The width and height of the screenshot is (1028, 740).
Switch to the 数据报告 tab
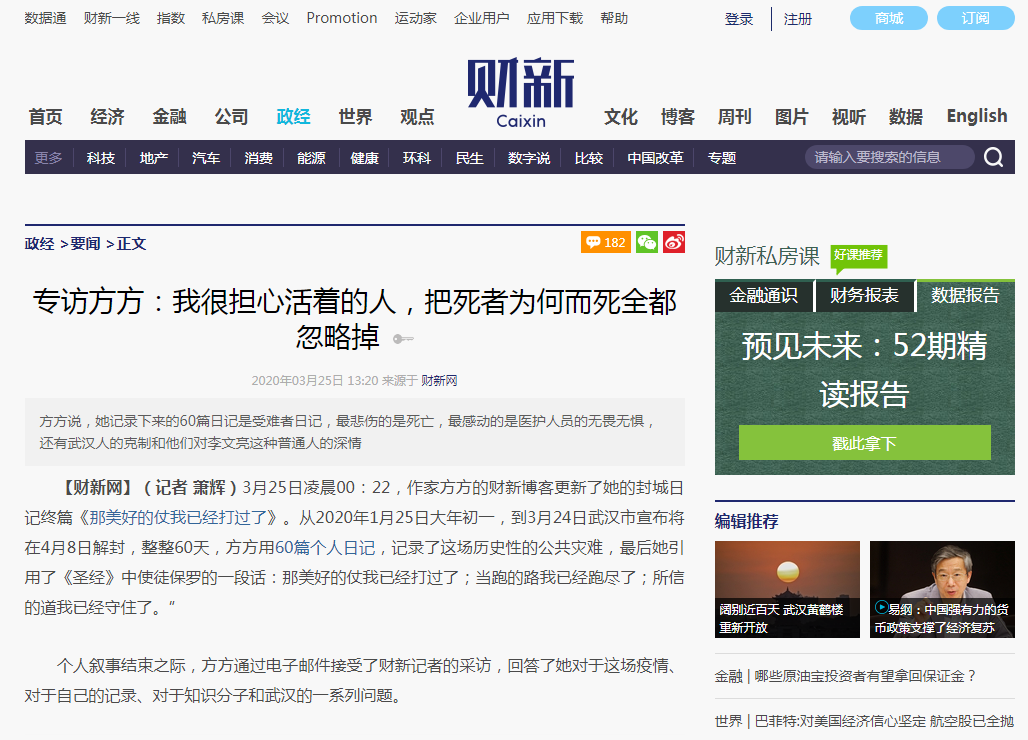click(x=968, y=296)
